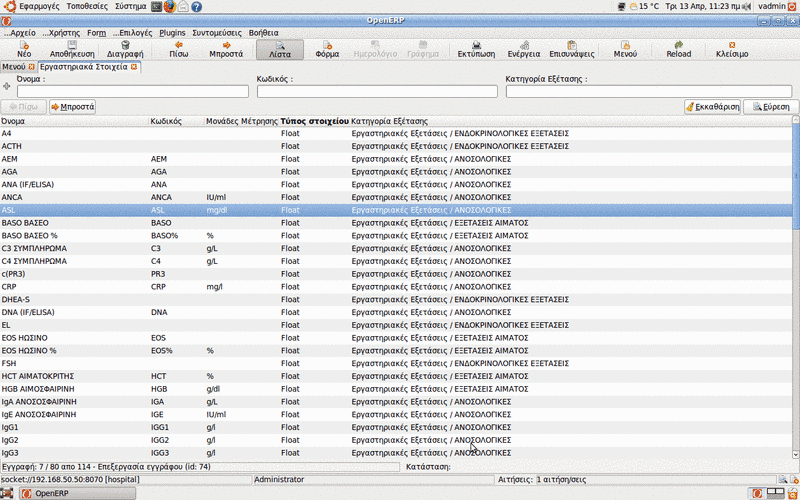This screenshot has height=500, width=800.
Task: Click the vadmin session power icon
Action: point(793,6)
